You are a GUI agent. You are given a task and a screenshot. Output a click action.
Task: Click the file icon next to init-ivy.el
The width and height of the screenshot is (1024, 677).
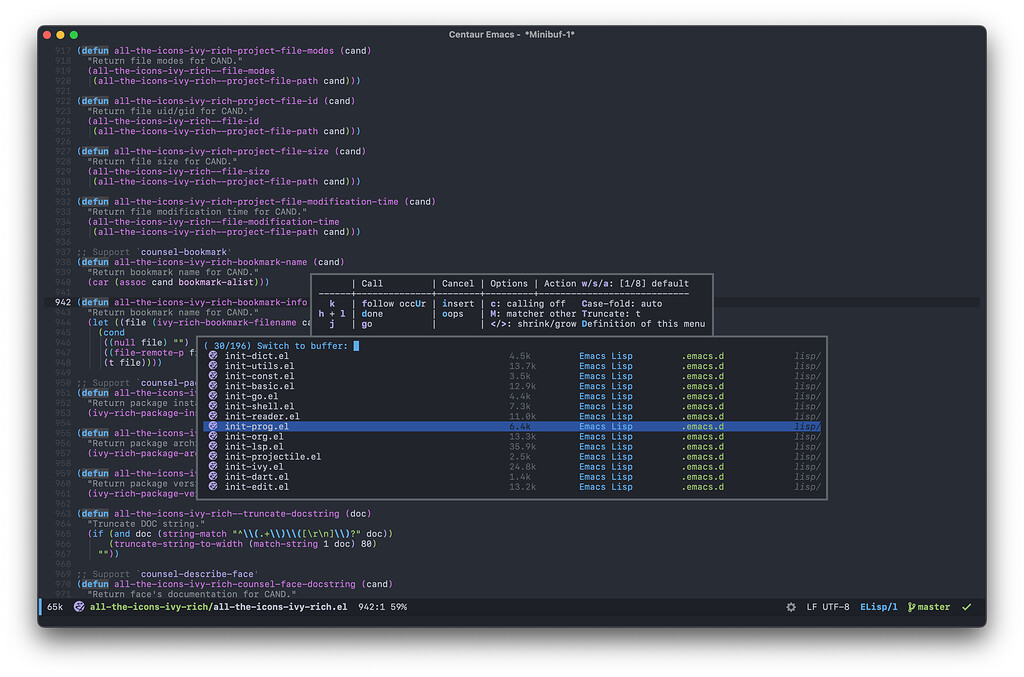[213, 466]
